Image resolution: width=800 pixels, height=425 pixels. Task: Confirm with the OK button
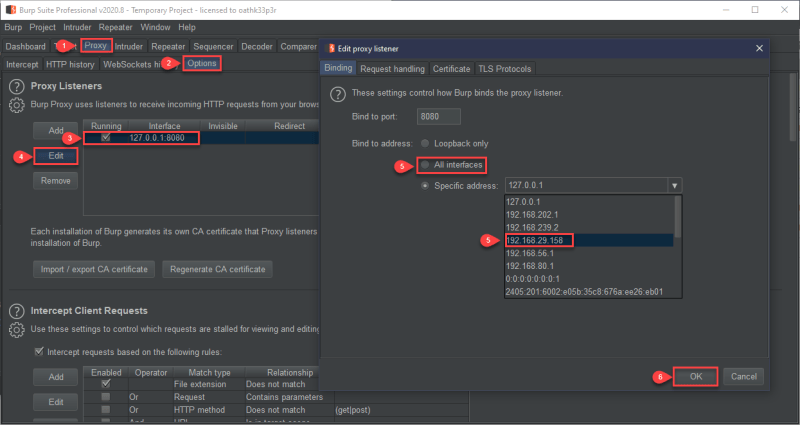695,377
